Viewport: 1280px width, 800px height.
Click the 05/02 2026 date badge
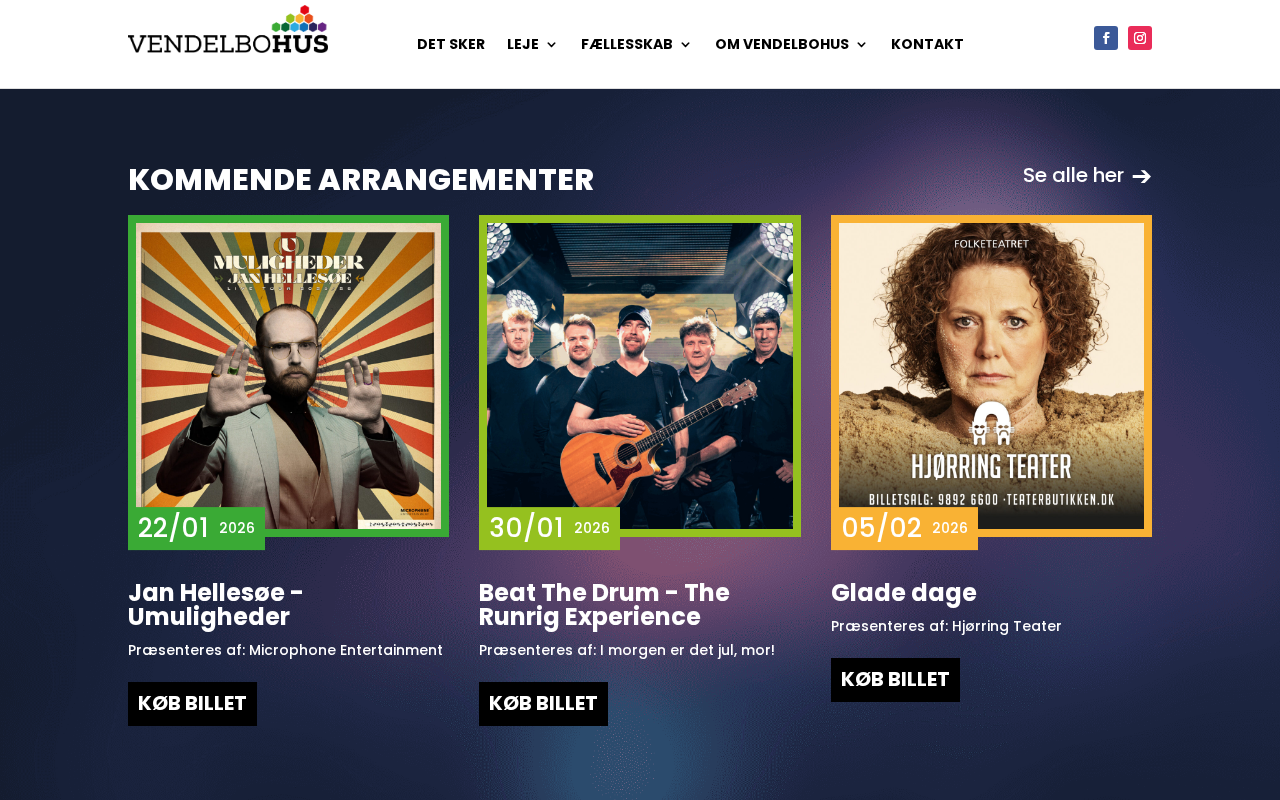coord(904,528)
